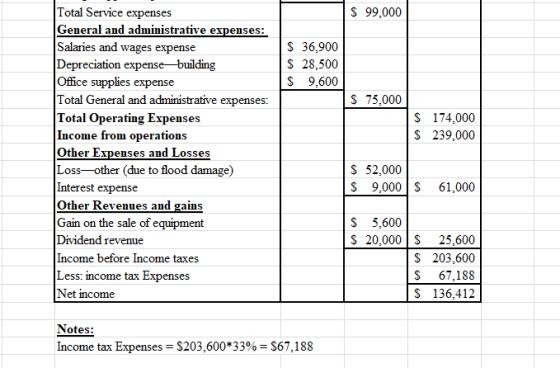Select the $ 28,500 depreciation amount
Viewport: 560px width, 368px height.
point(312,64)
